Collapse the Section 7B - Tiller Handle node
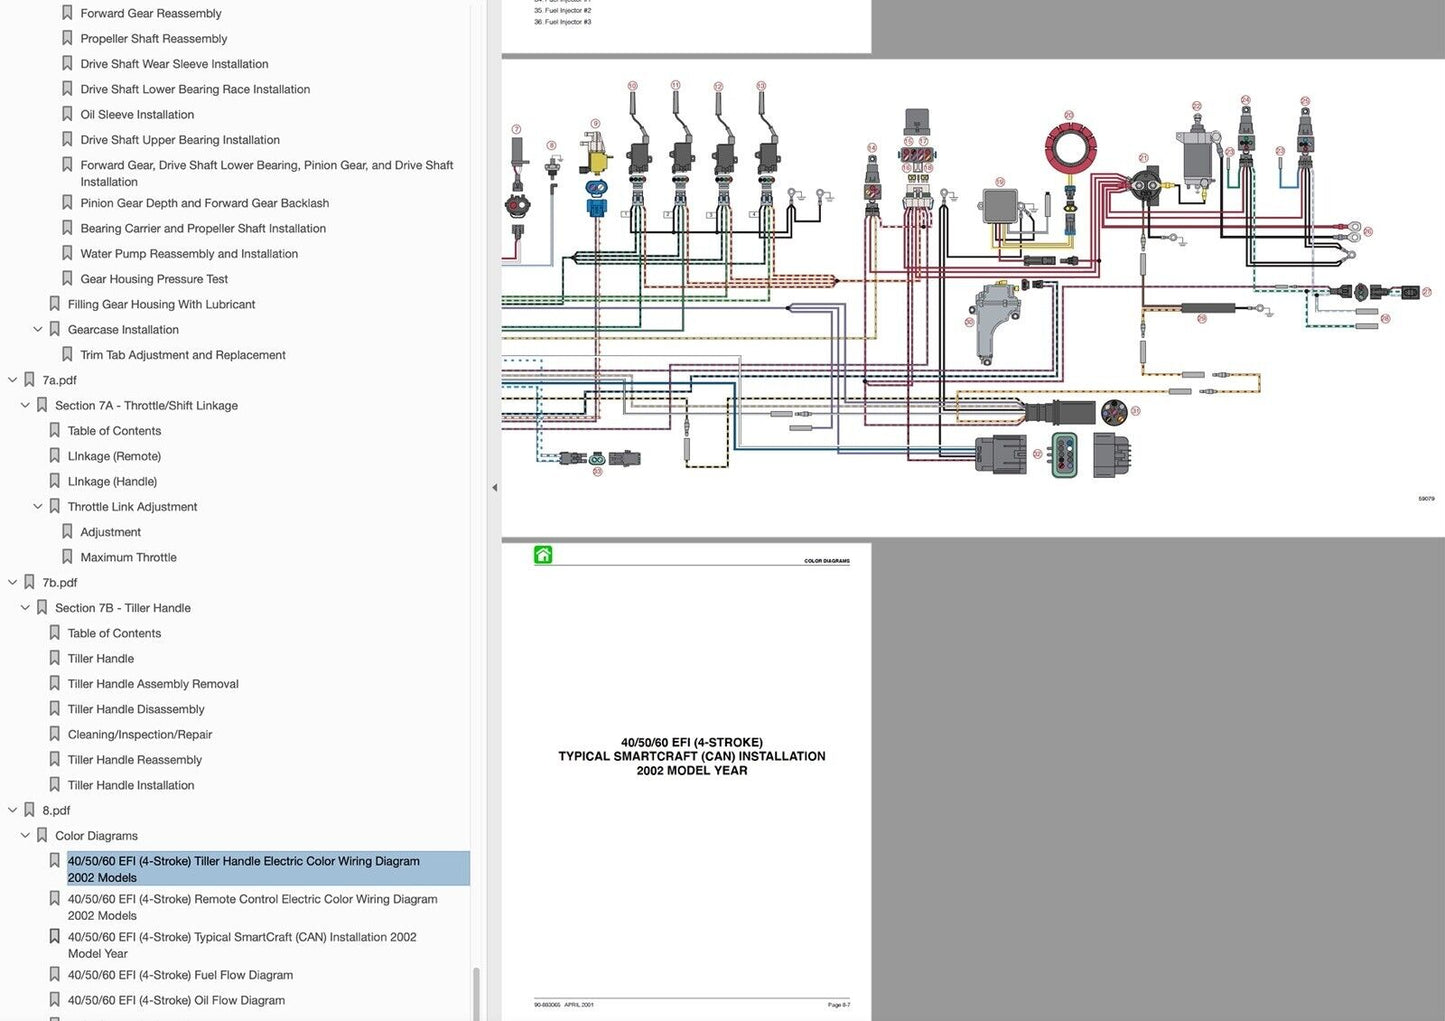1445x1021 pixels. pos(25,607)
